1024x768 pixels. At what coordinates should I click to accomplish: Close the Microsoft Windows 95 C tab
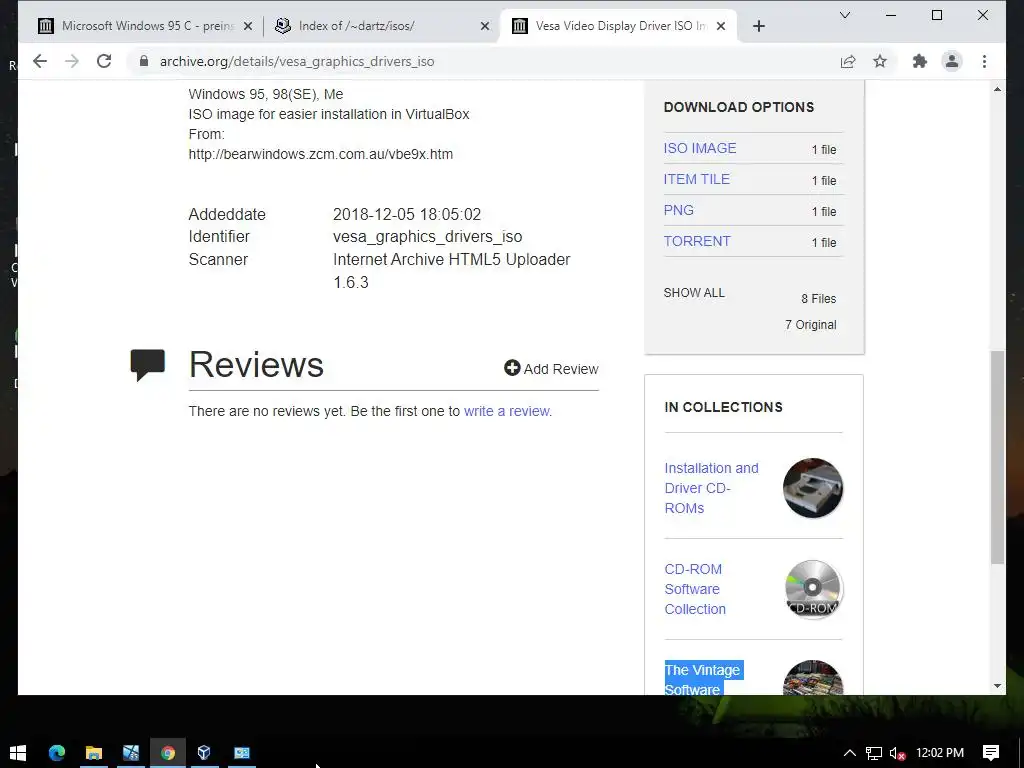pos(248,26)
